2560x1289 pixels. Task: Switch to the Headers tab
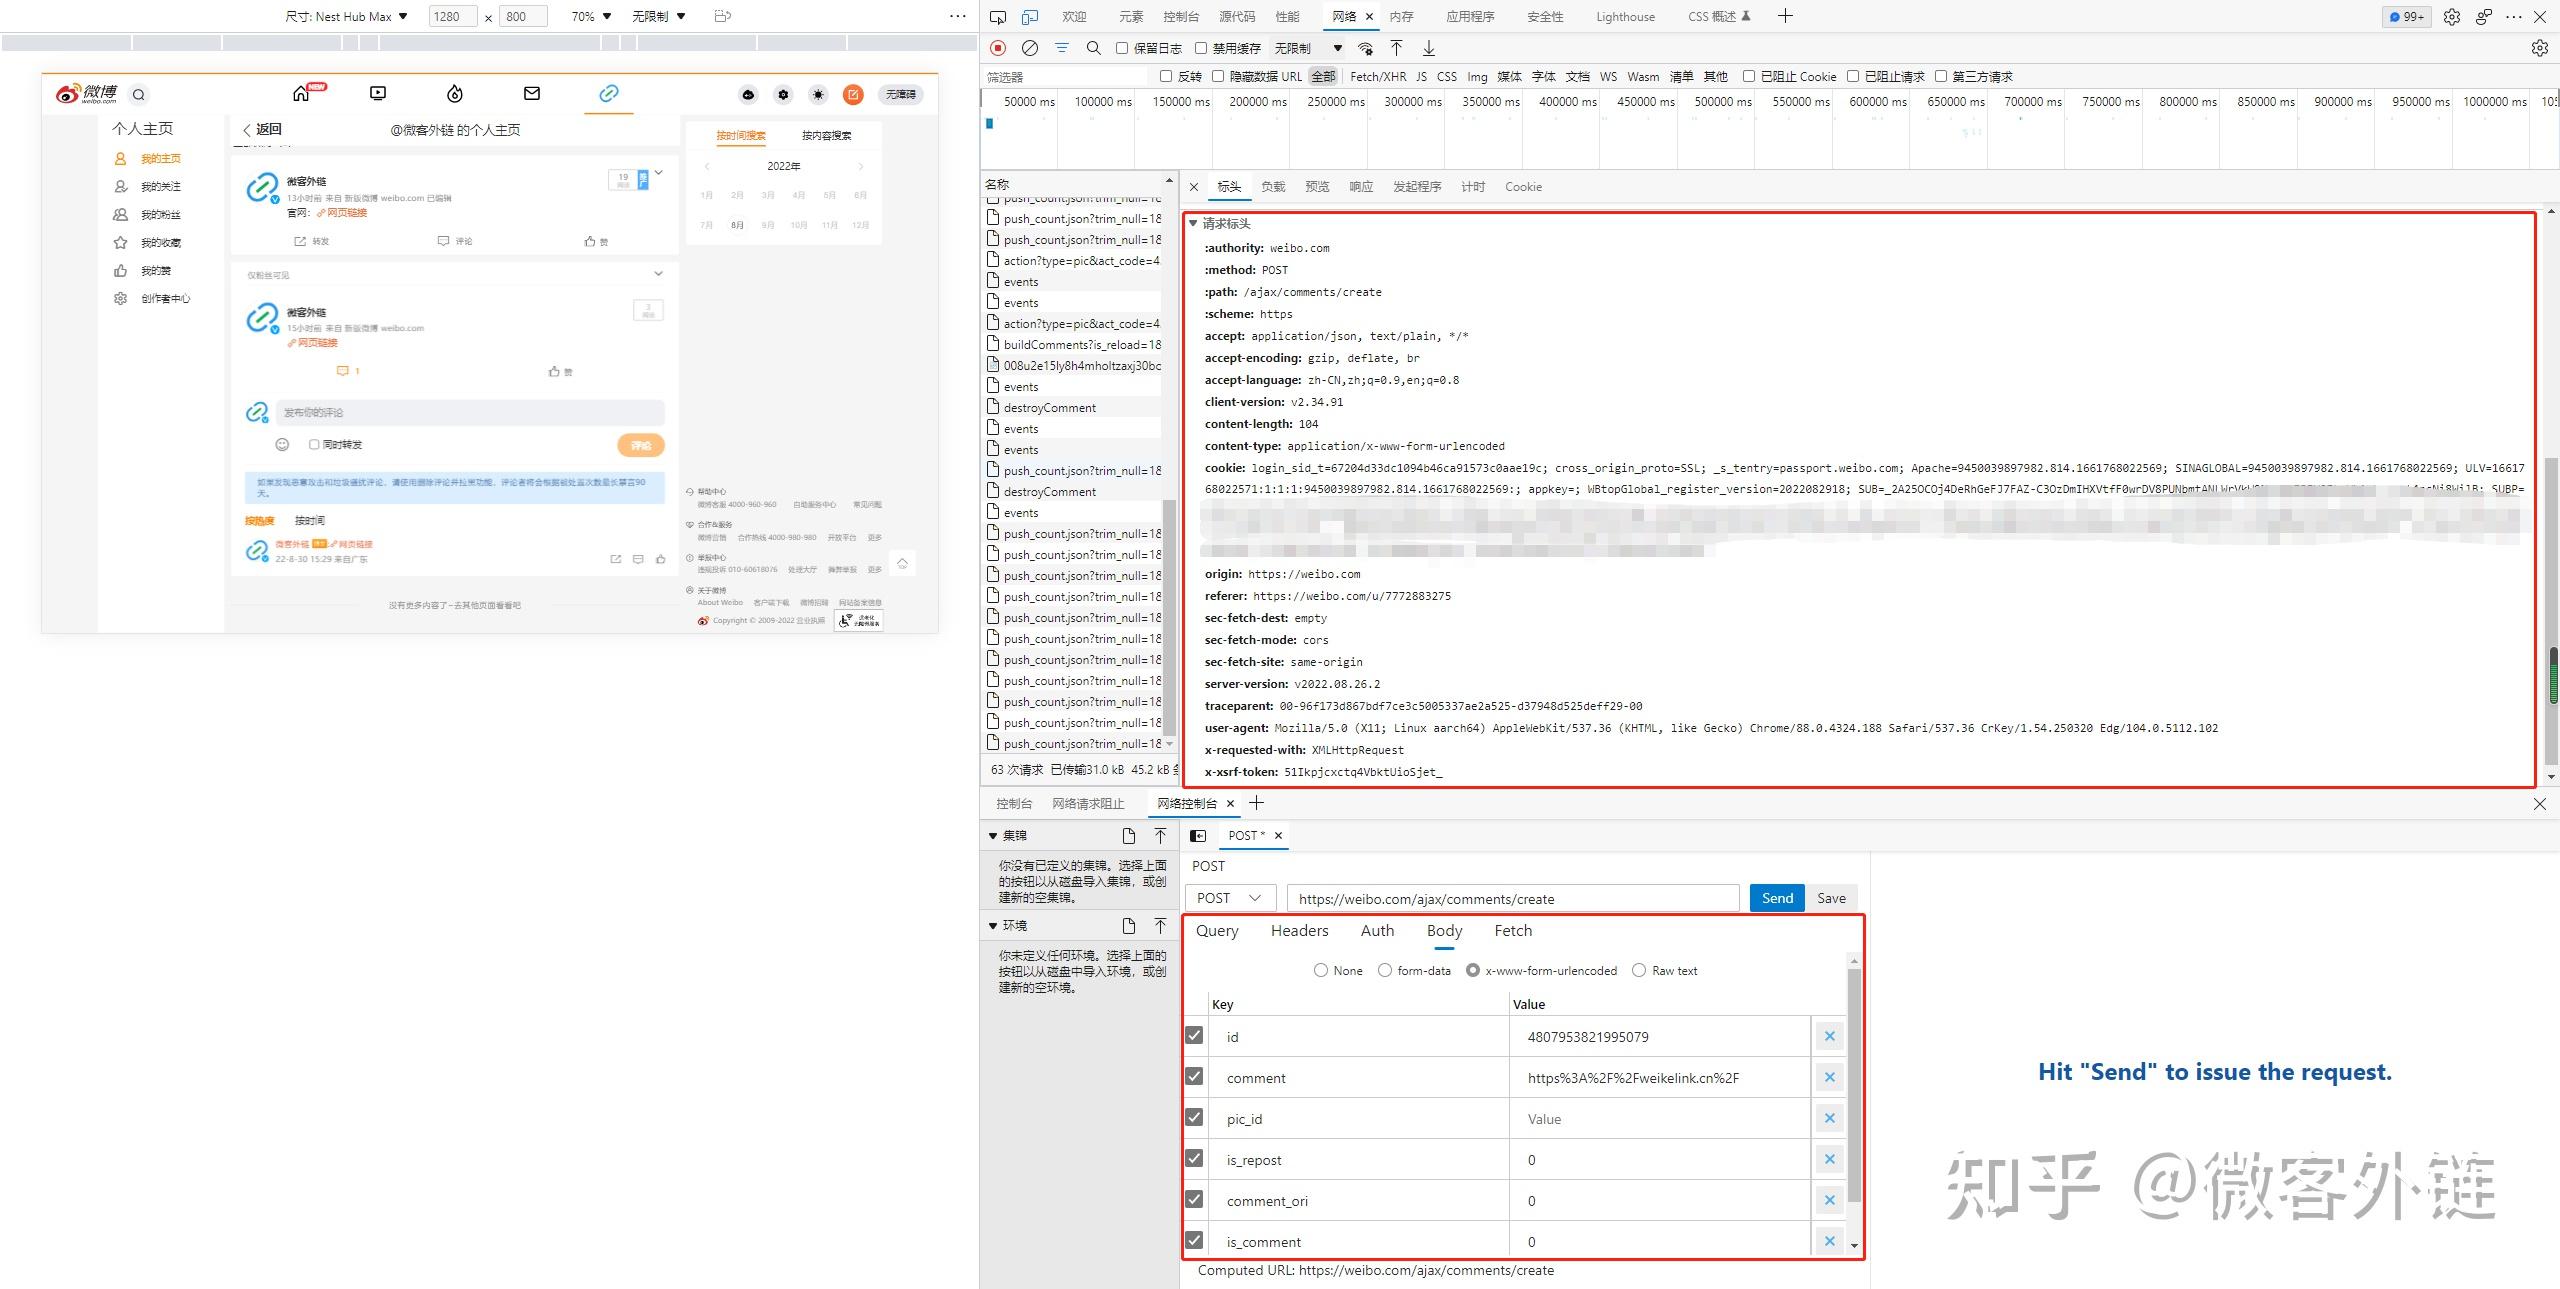coord(1299,931)
